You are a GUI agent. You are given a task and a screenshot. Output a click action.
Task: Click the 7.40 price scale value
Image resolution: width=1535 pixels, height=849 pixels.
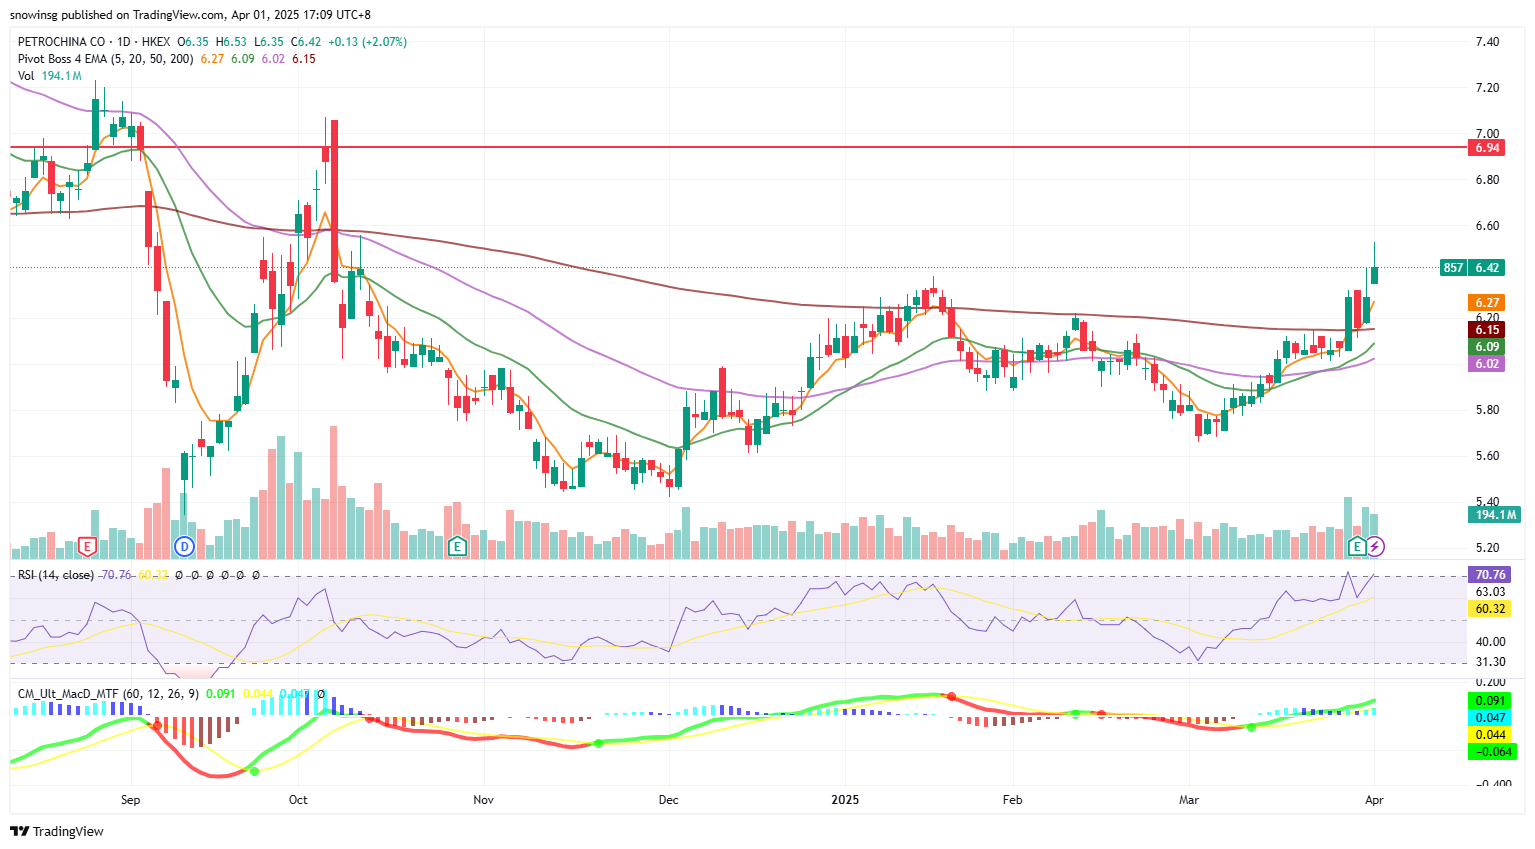tap(1487, 42)
